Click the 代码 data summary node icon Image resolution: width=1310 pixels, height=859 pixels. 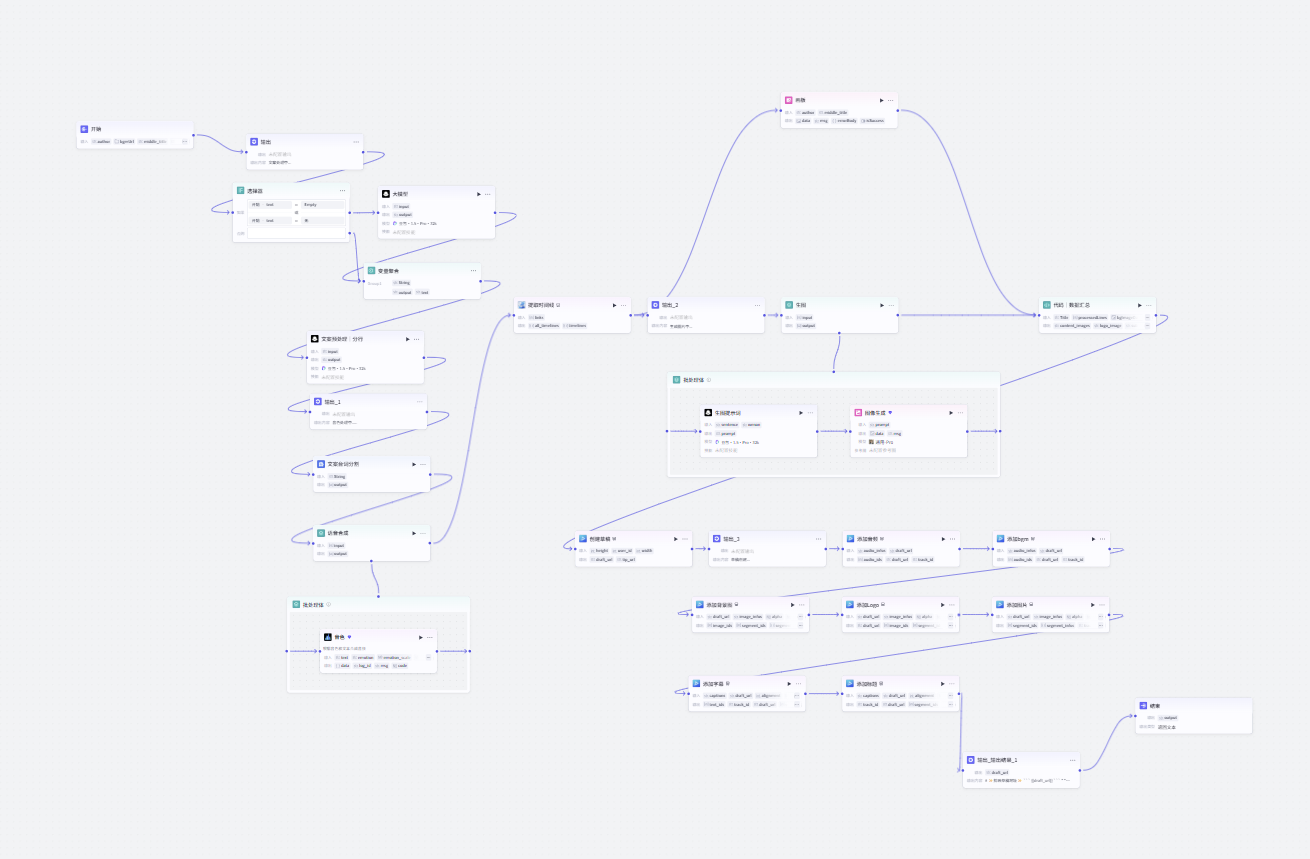[x=1045, y=305]
